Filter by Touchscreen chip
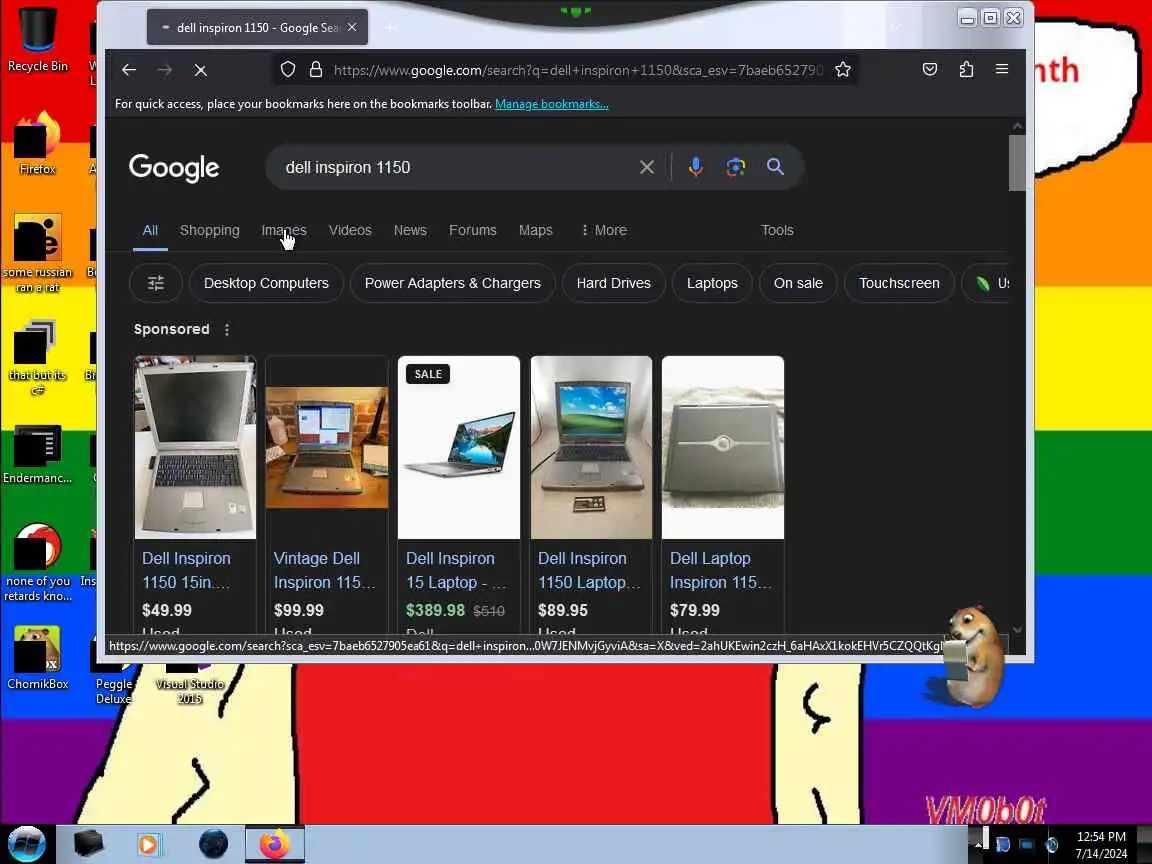The image size is (1152, 864). pyautogui.click(x=899, y=283)
